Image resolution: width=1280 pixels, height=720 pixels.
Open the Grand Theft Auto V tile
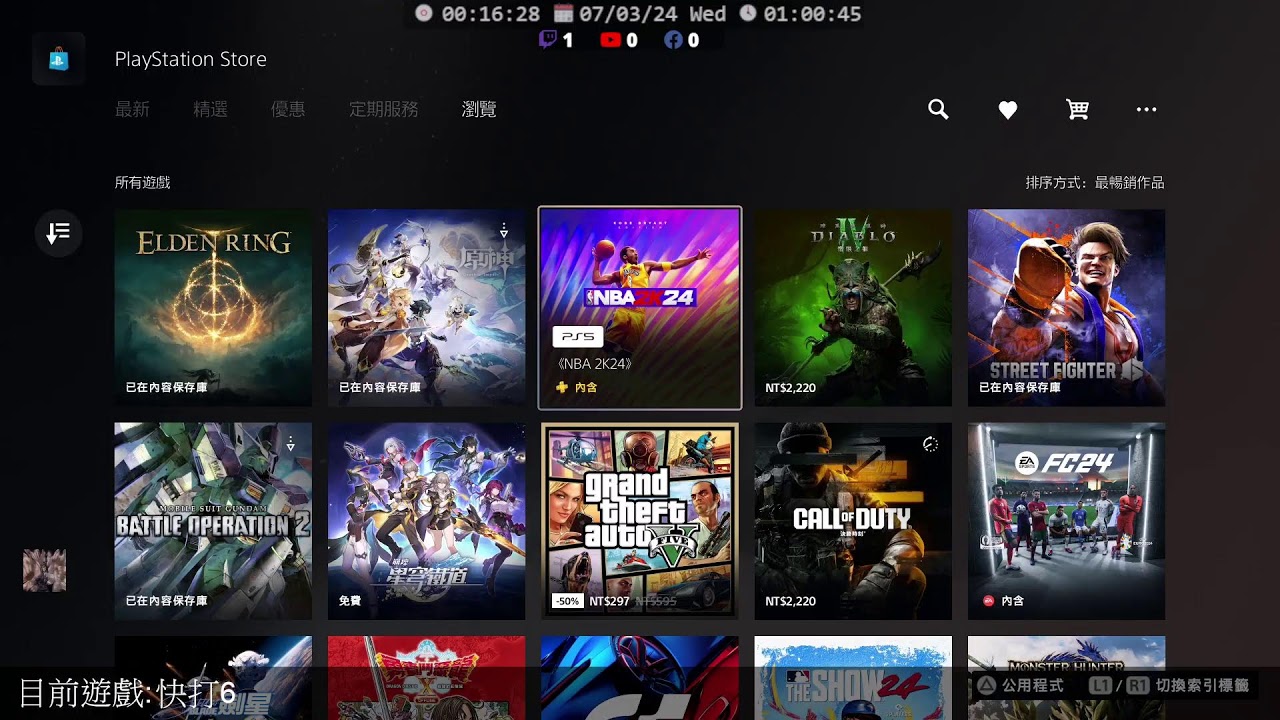click(x=640, y=521)
